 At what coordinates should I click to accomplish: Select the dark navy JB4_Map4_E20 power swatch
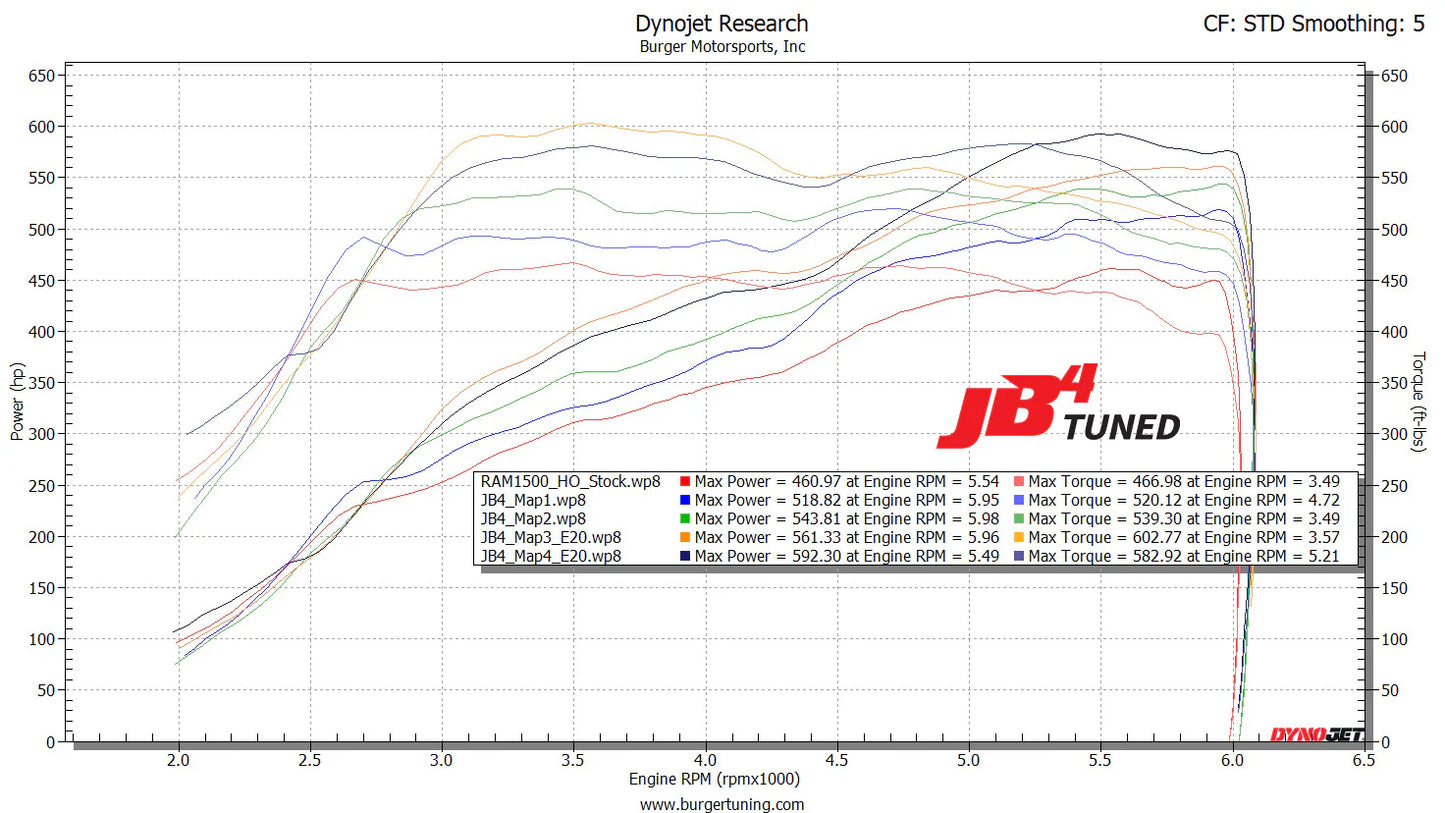pos(686,557)
